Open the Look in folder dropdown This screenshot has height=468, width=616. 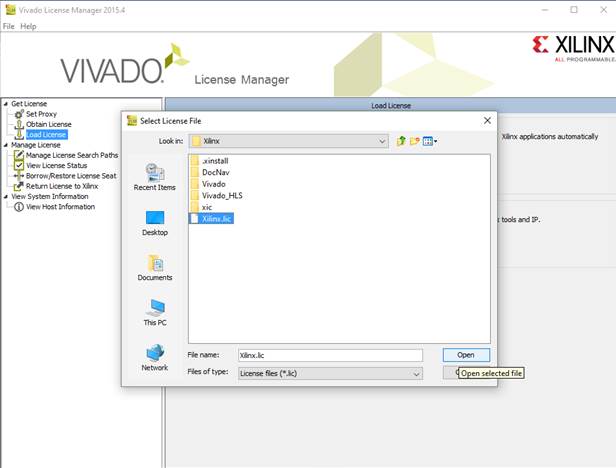[381, 141]
